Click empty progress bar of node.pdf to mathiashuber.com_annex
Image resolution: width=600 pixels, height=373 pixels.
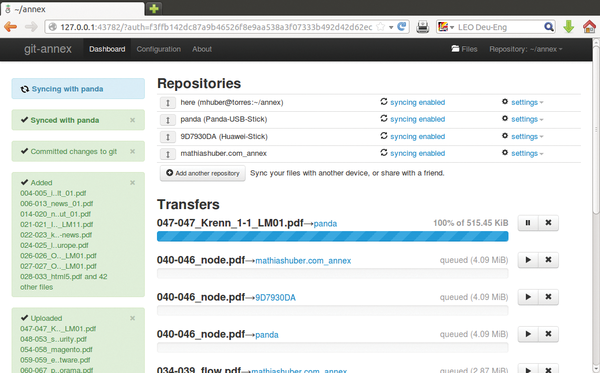(333, 274)
